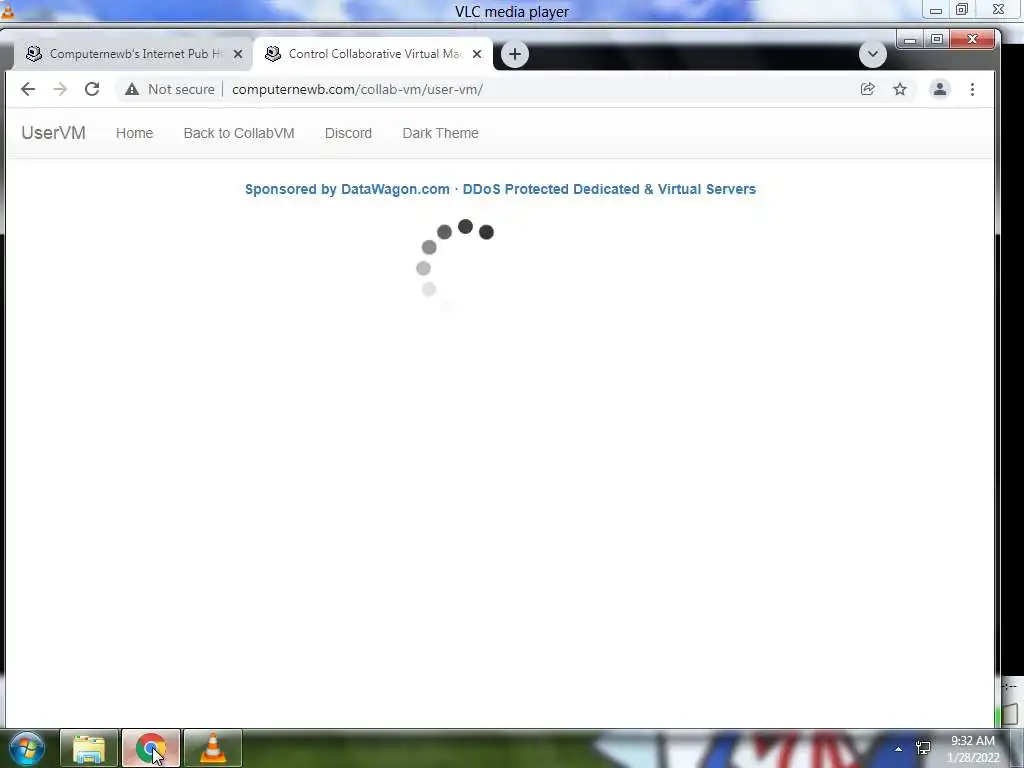Open the DataWagon.com sponsor link
1024x768 pixels.
[x=500, y=189]
